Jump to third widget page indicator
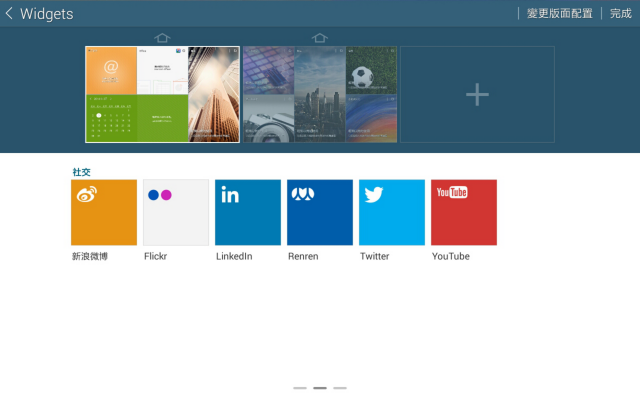This screenshot has height=400, width=640. tap(340, 388)
